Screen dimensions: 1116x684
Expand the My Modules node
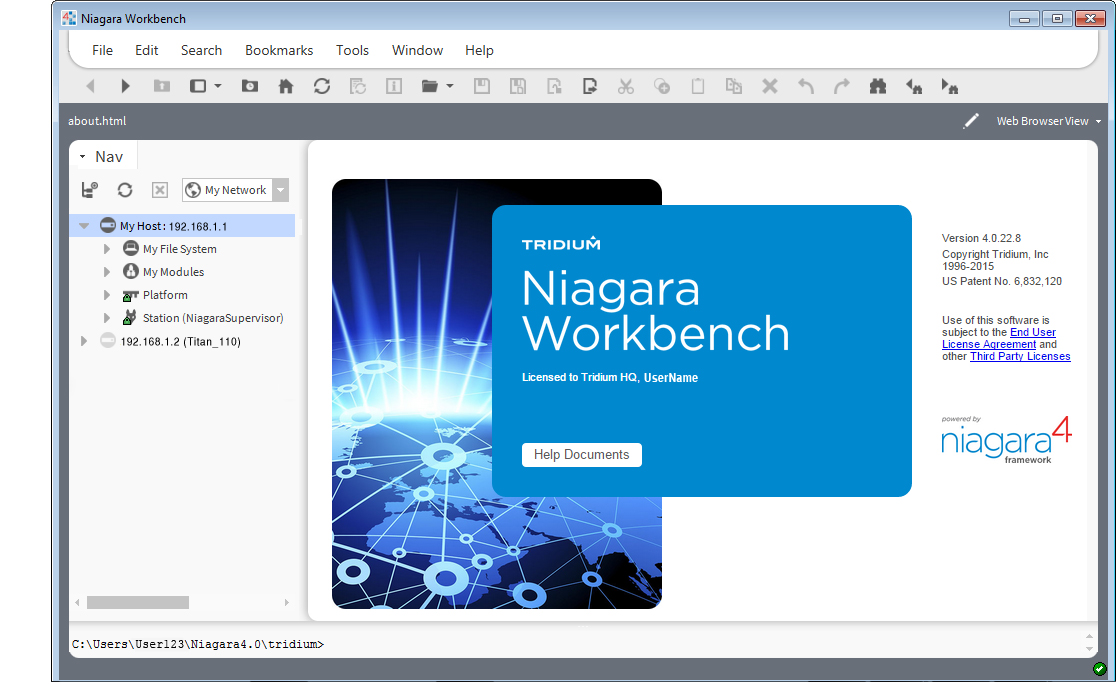(107, 271)
